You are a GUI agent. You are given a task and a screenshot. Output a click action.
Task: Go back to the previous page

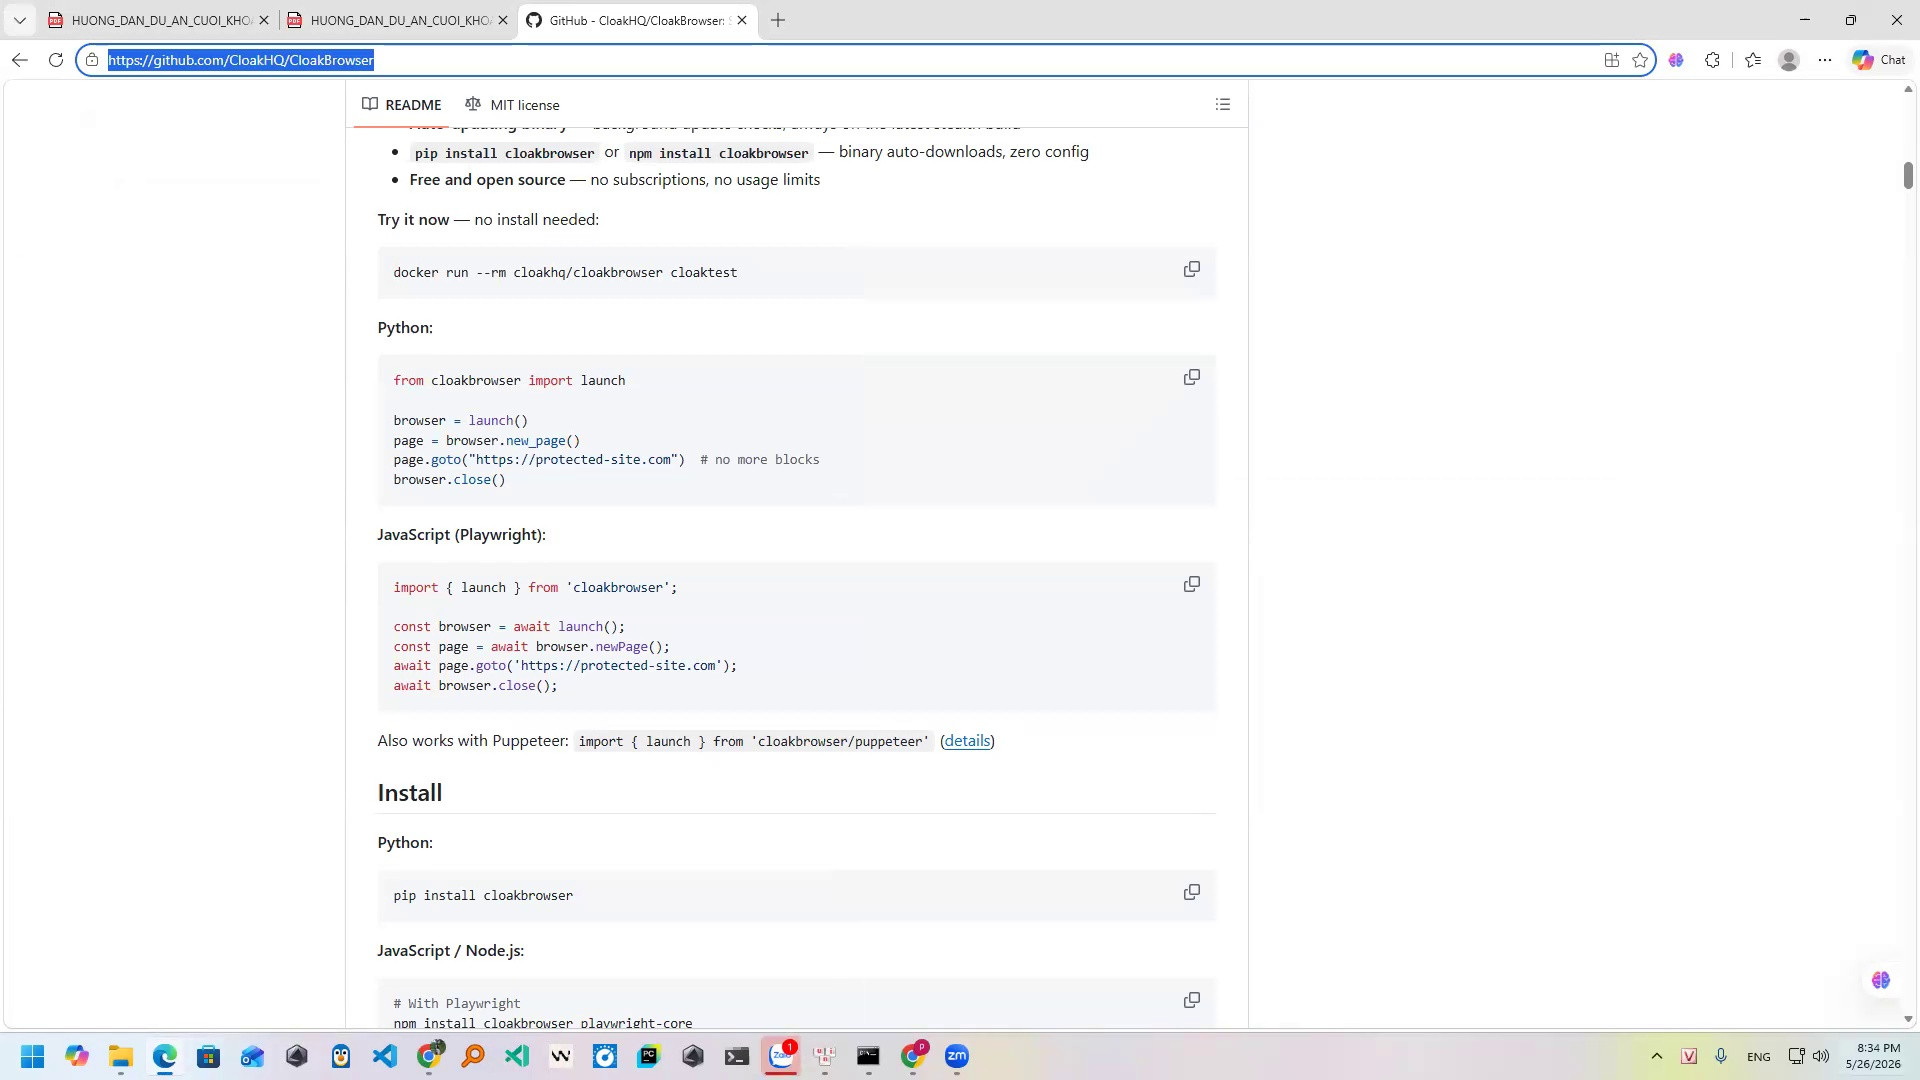tap(20, 60)
